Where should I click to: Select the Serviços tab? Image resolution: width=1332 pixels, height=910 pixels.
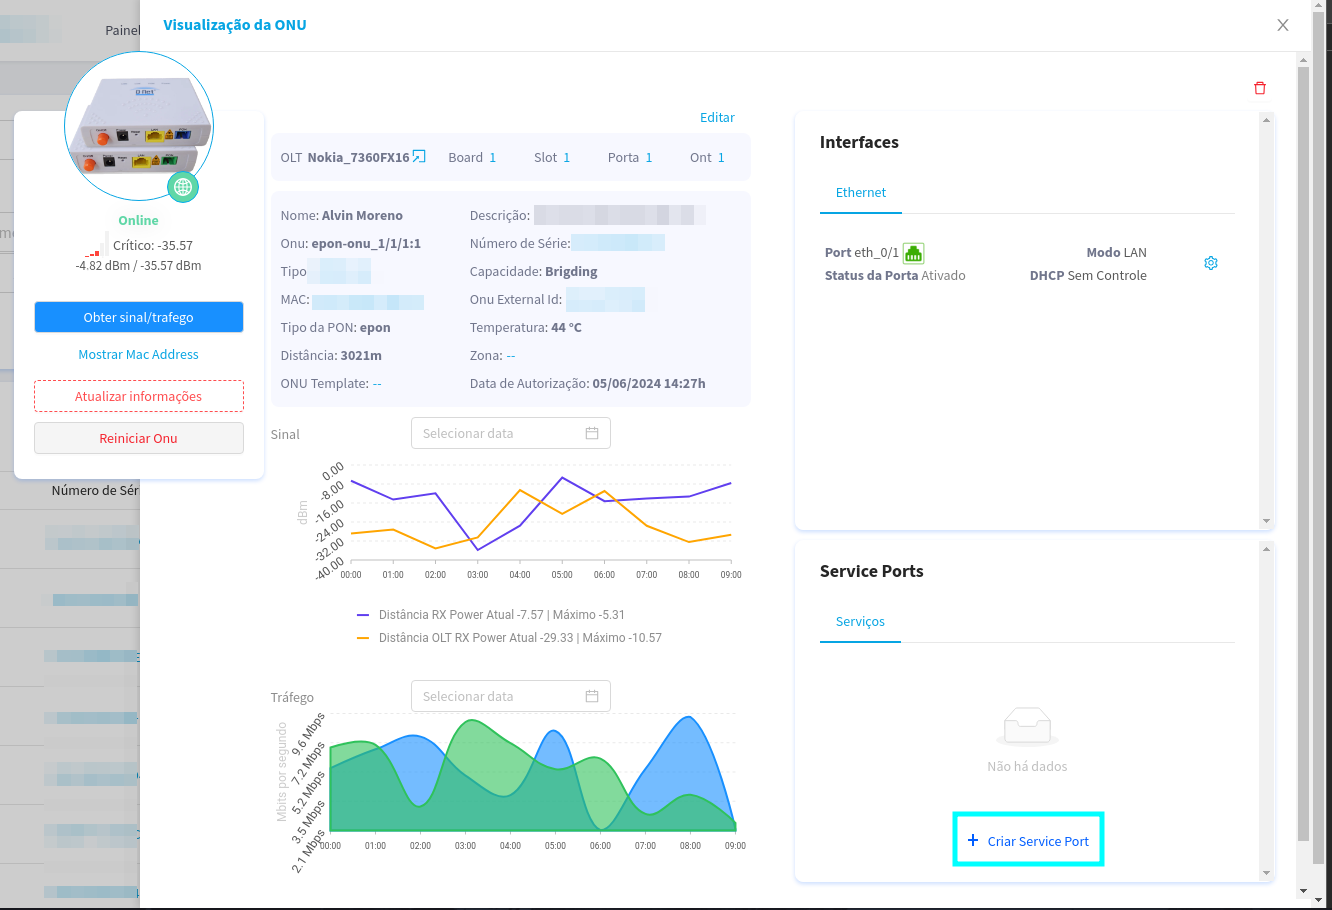(860, 622)
